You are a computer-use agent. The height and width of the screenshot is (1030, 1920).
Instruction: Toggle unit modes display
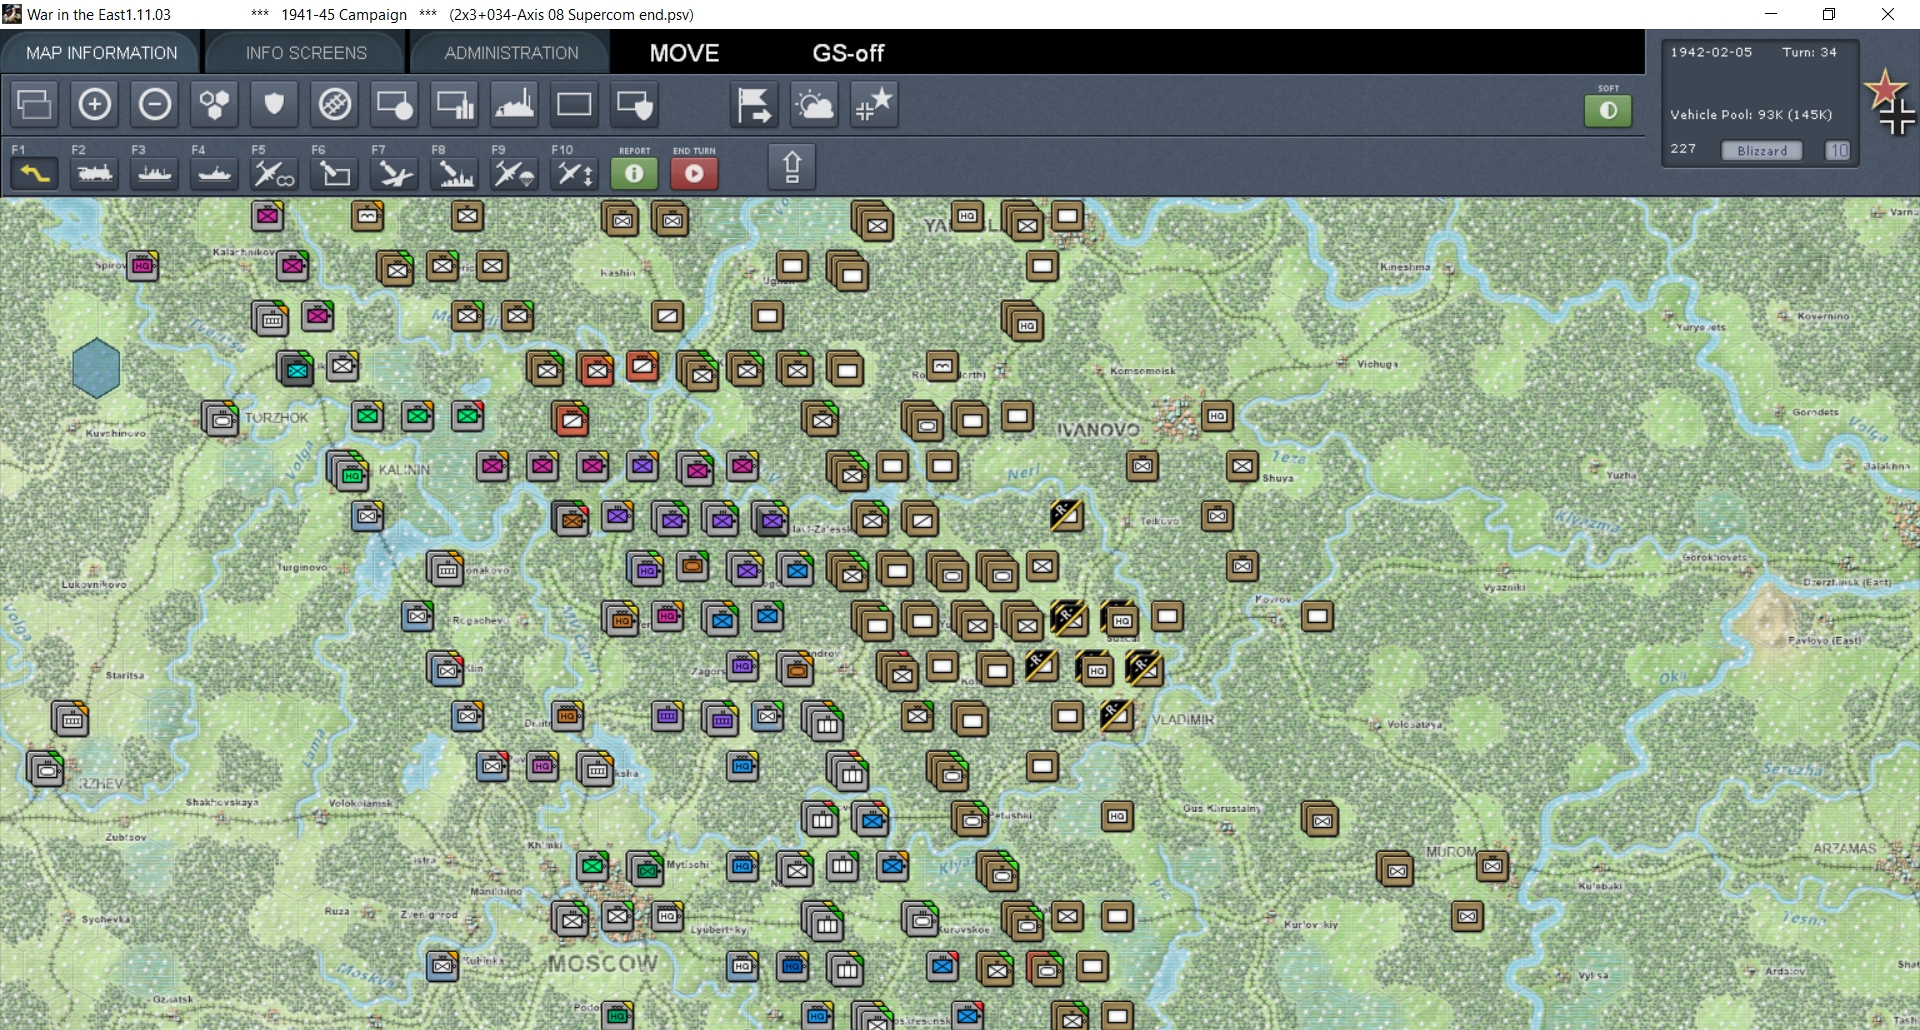click(395, 104)
